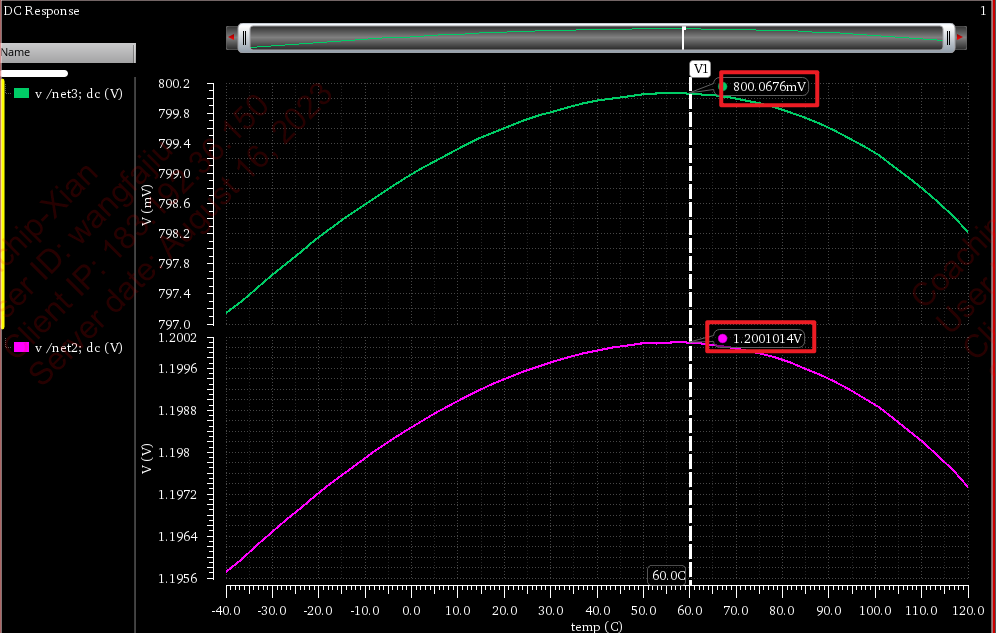Viewport: 996px width, 633px height.
Task: Select the V1 vertical marker flag
Action: pyautogui.click(x=700, y=68)
